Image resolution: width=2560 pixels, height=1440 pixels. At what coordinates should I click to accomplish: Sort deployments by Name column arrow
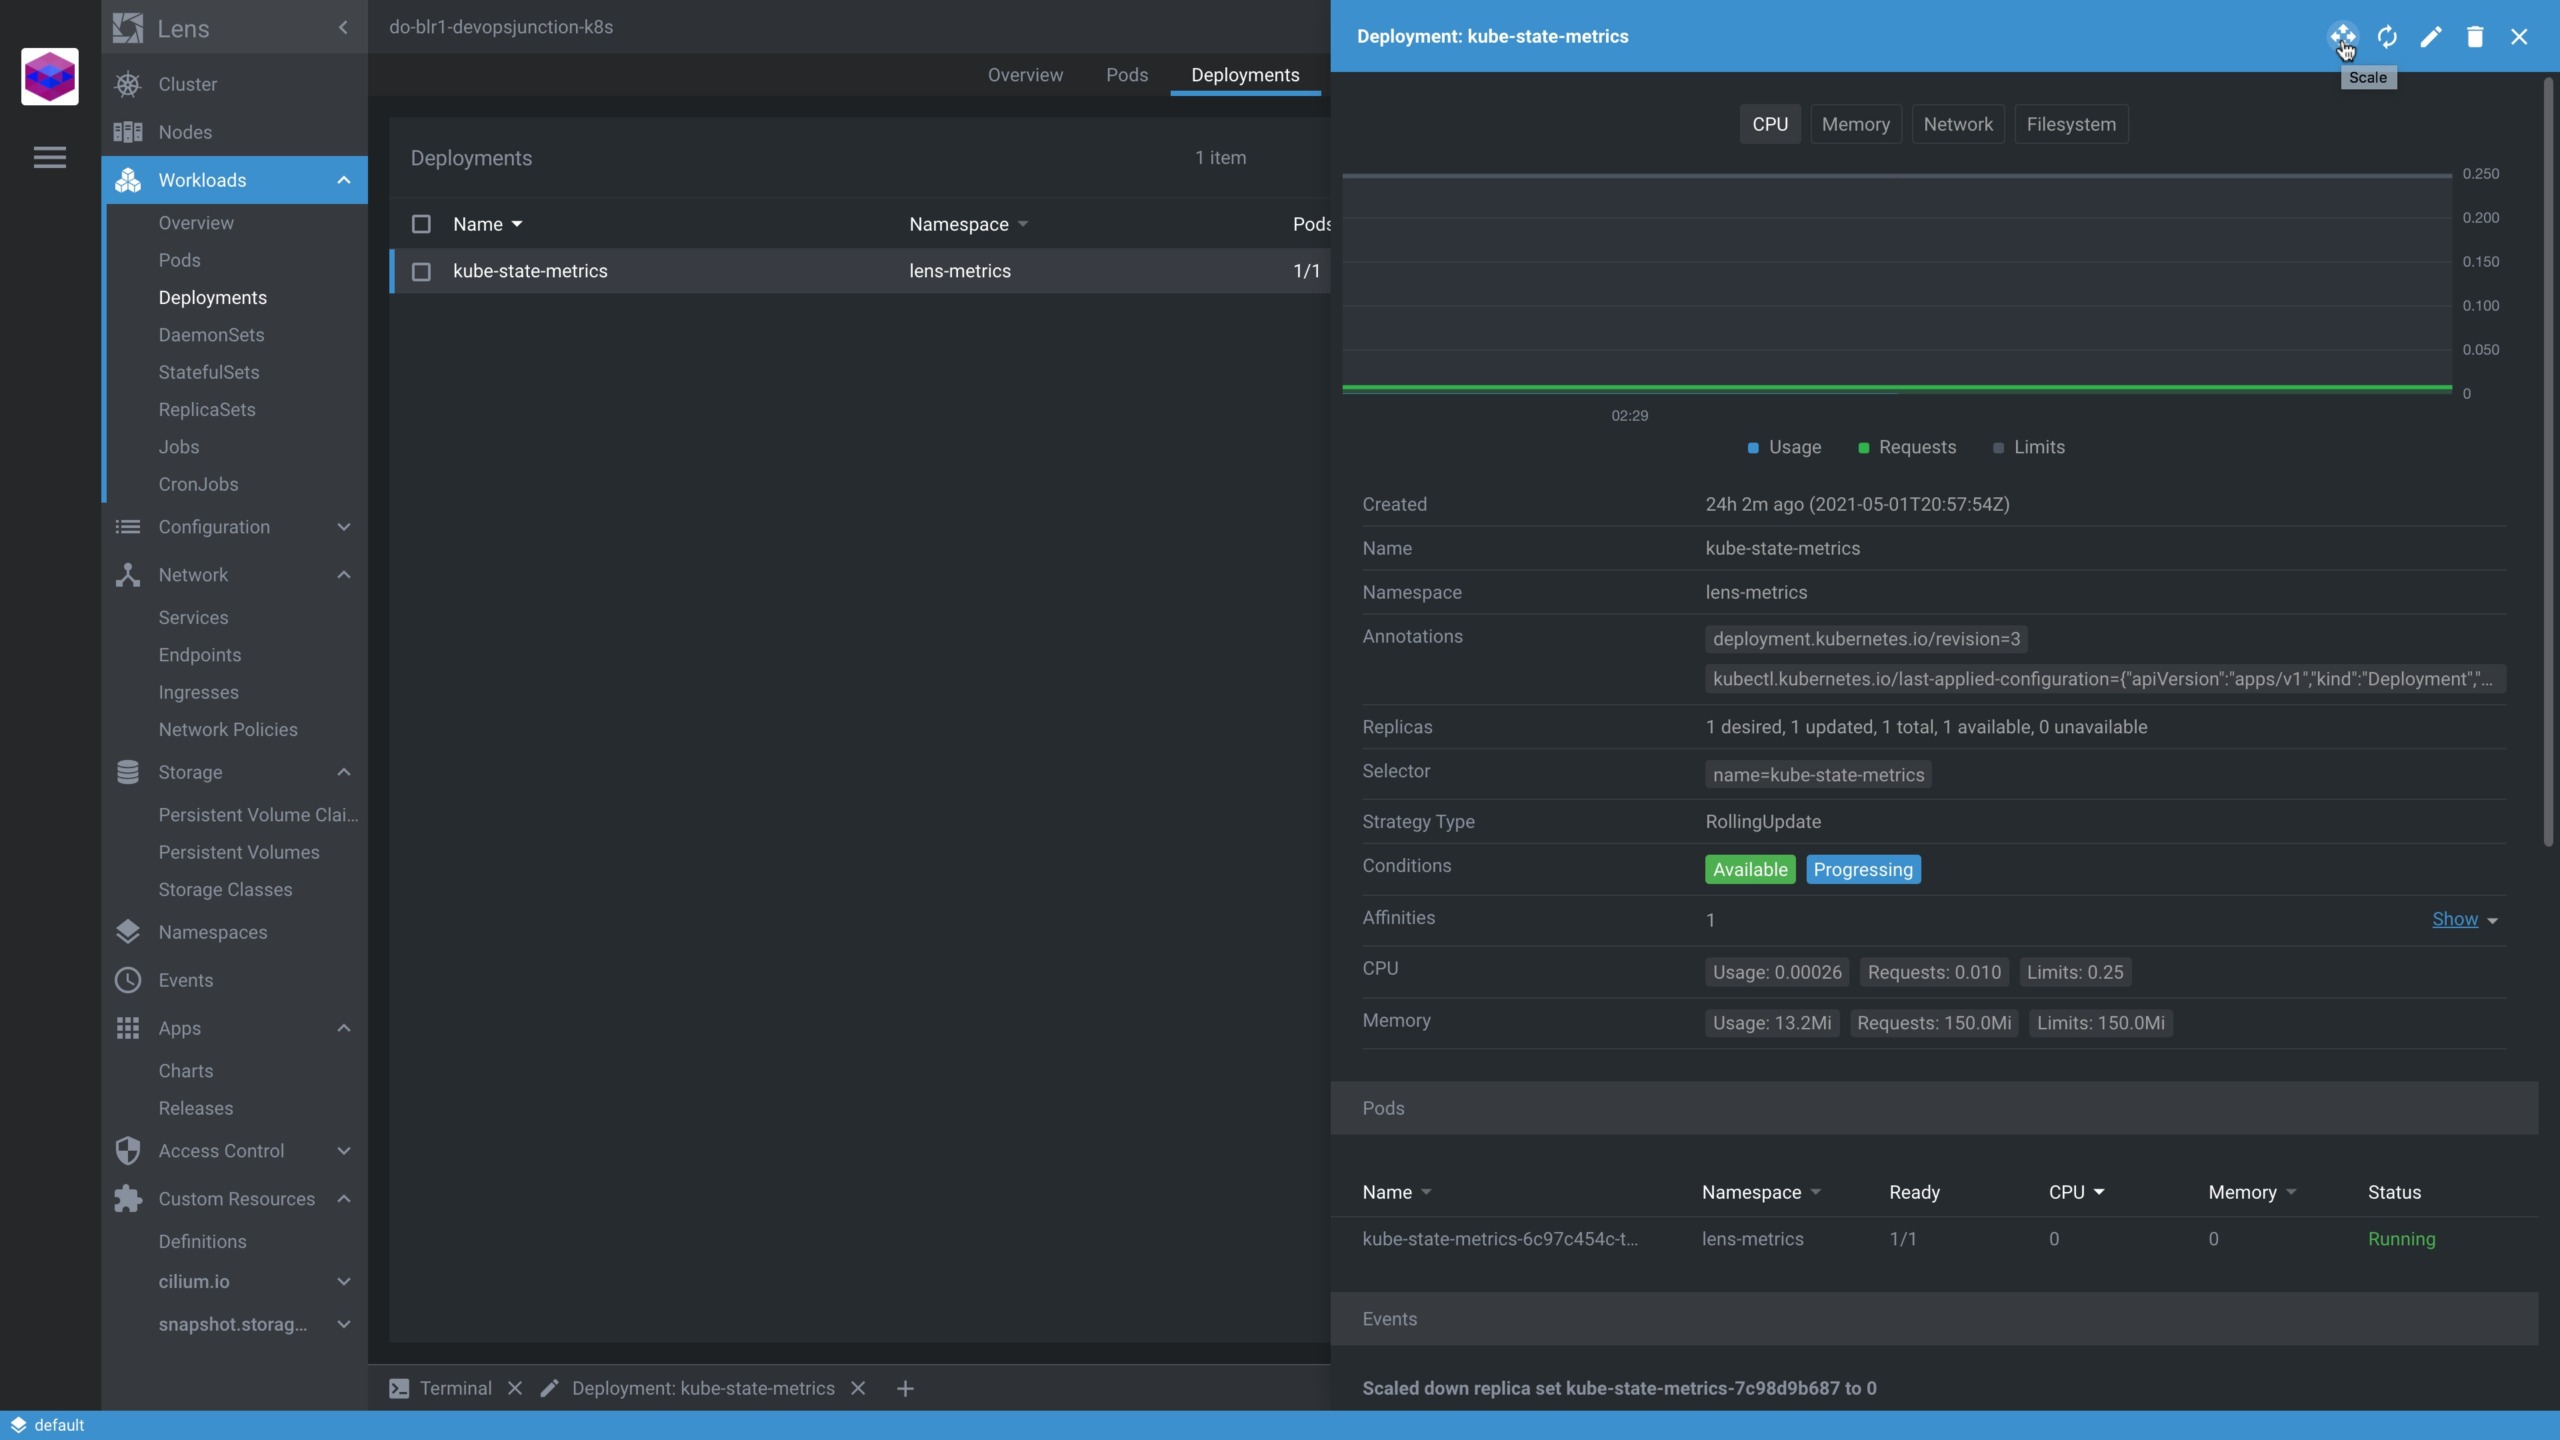coord(517,224)
